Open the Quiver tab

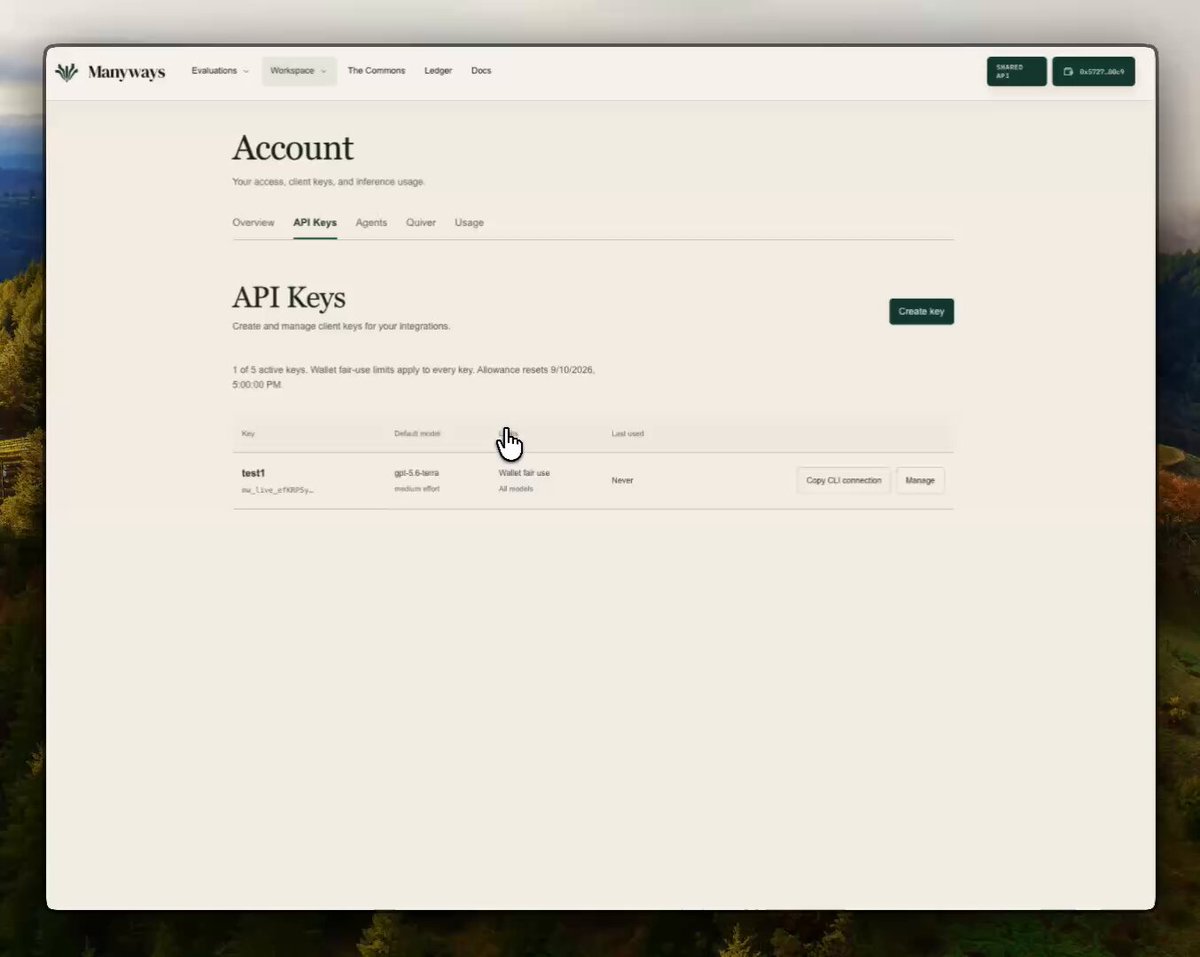pyautogui.click(x=421, y=223)
